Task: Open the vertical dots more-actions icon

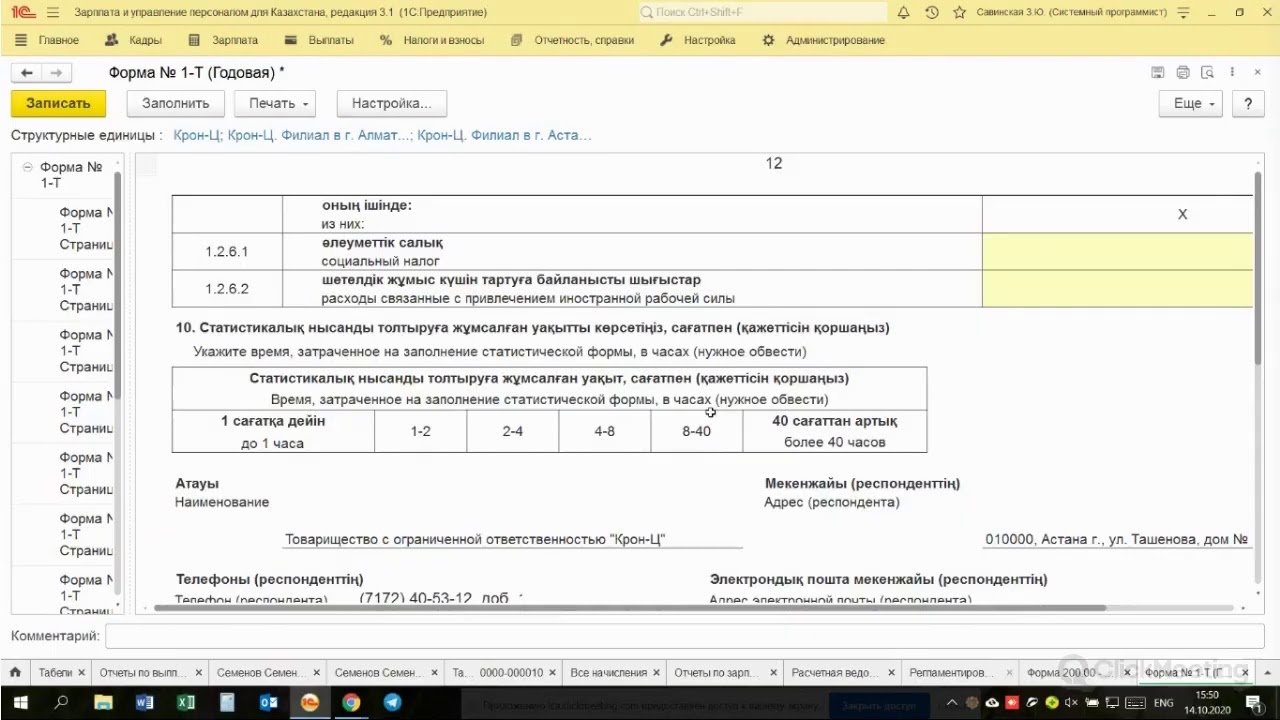Action: (1232, 73)
